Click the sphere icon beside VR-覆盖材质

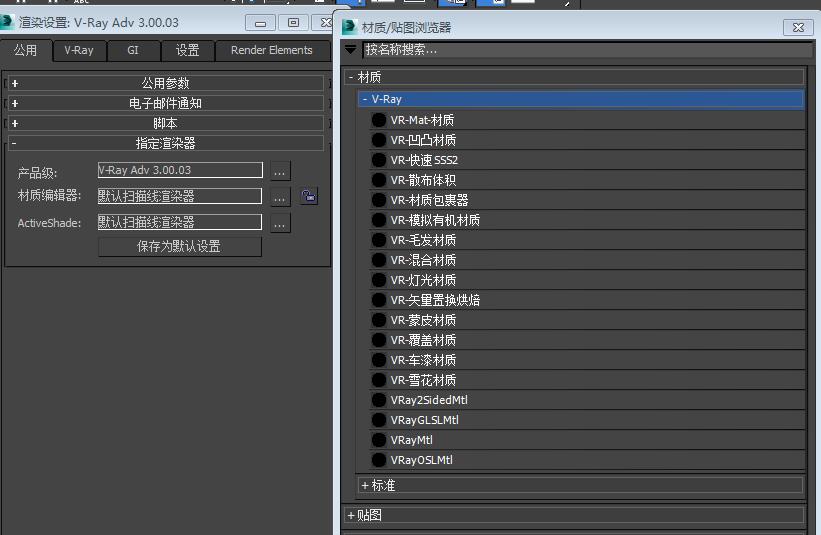click(x=379, y=340)
